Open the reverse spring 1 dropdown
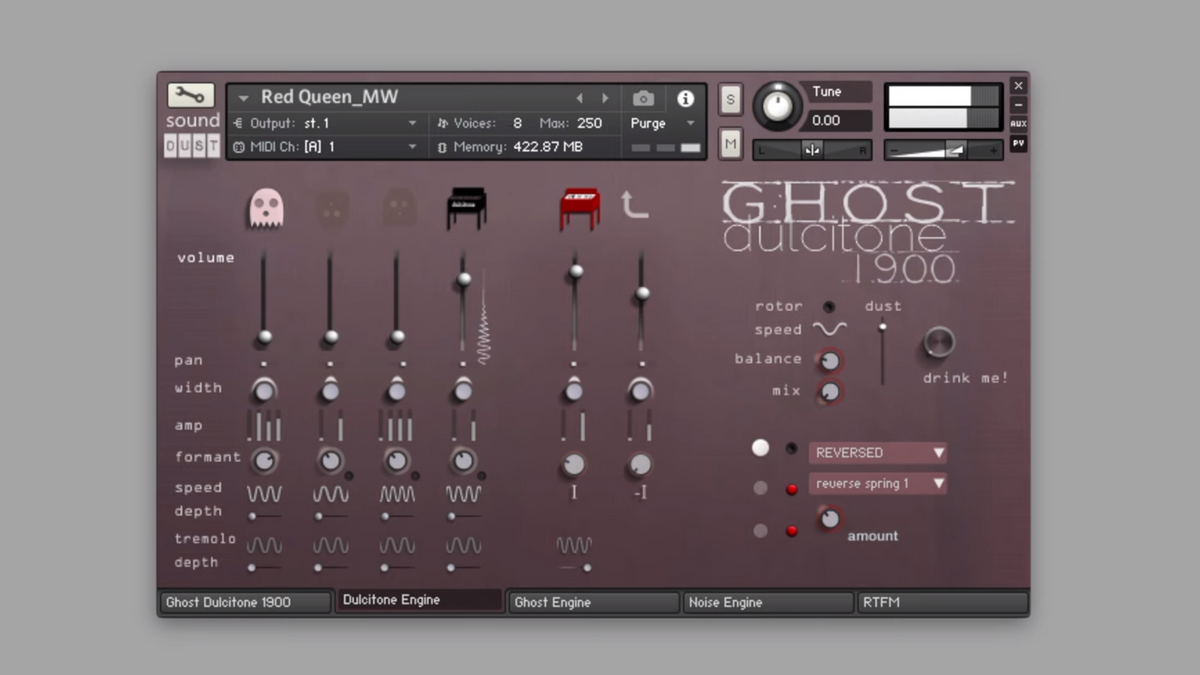 pos(878,484)
